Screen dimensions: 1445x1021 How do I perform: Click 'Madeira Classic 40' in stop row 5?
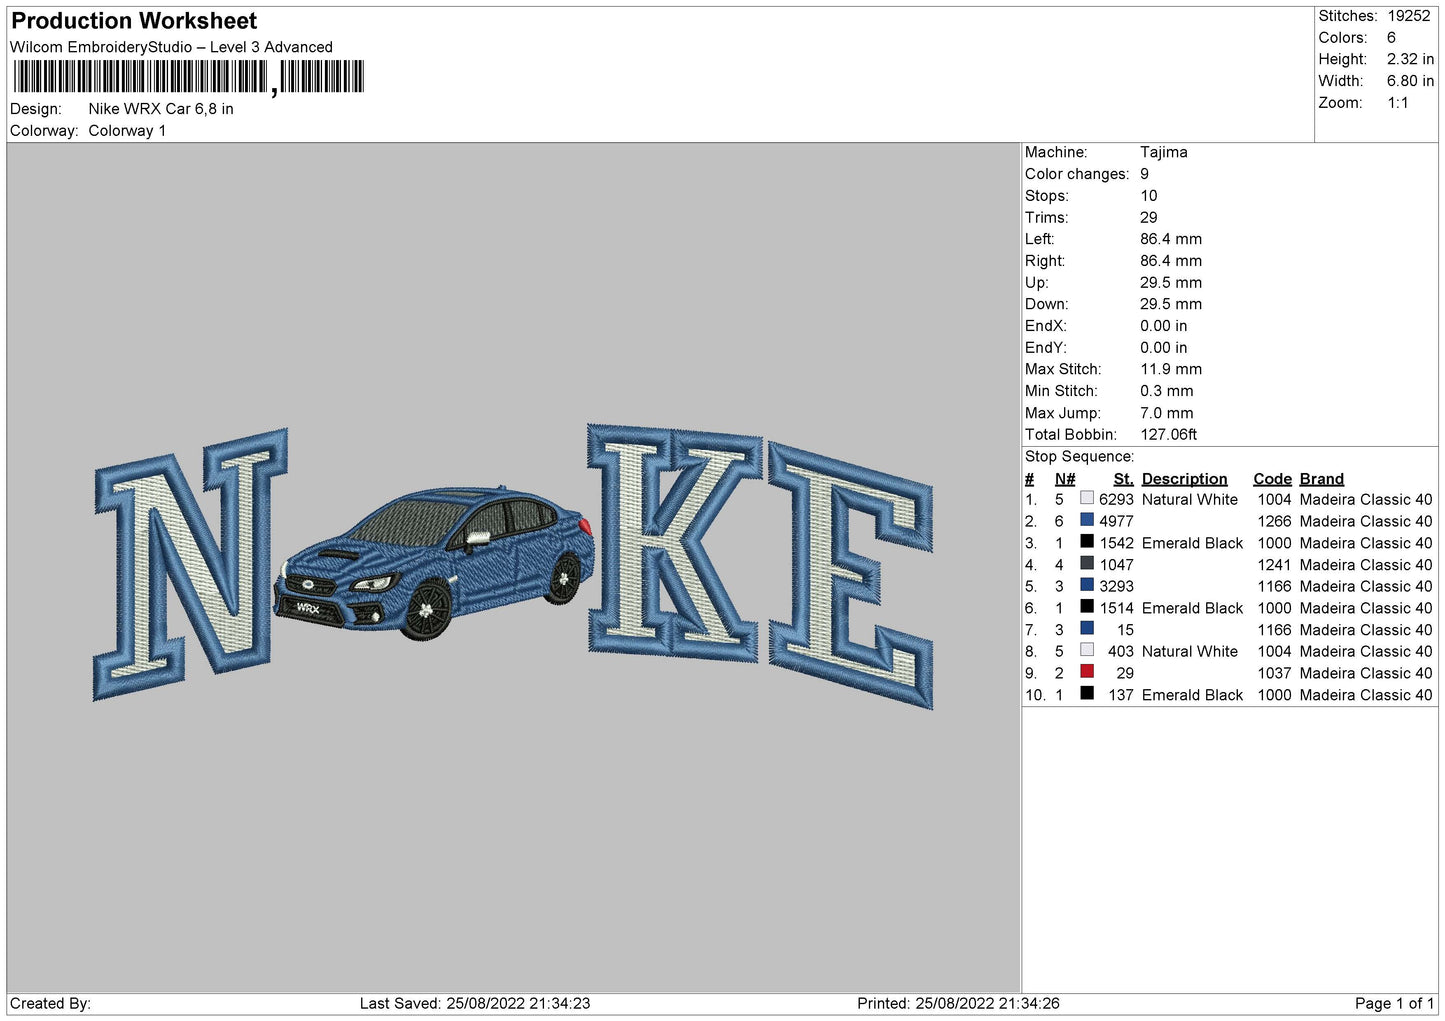click(1366, 587)
